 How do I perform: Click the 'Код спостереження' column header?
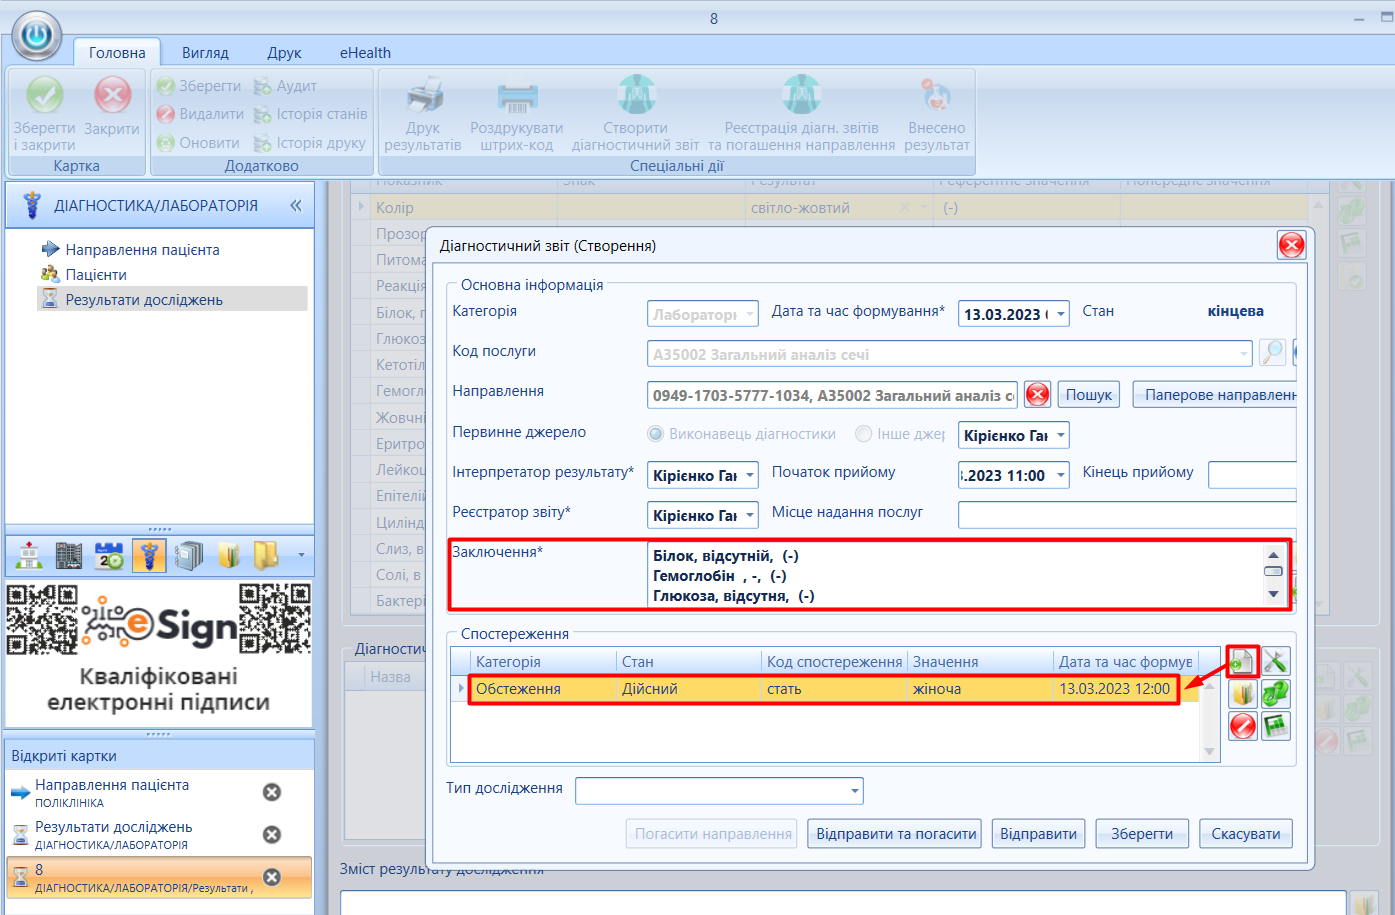(x=835, y=661)
